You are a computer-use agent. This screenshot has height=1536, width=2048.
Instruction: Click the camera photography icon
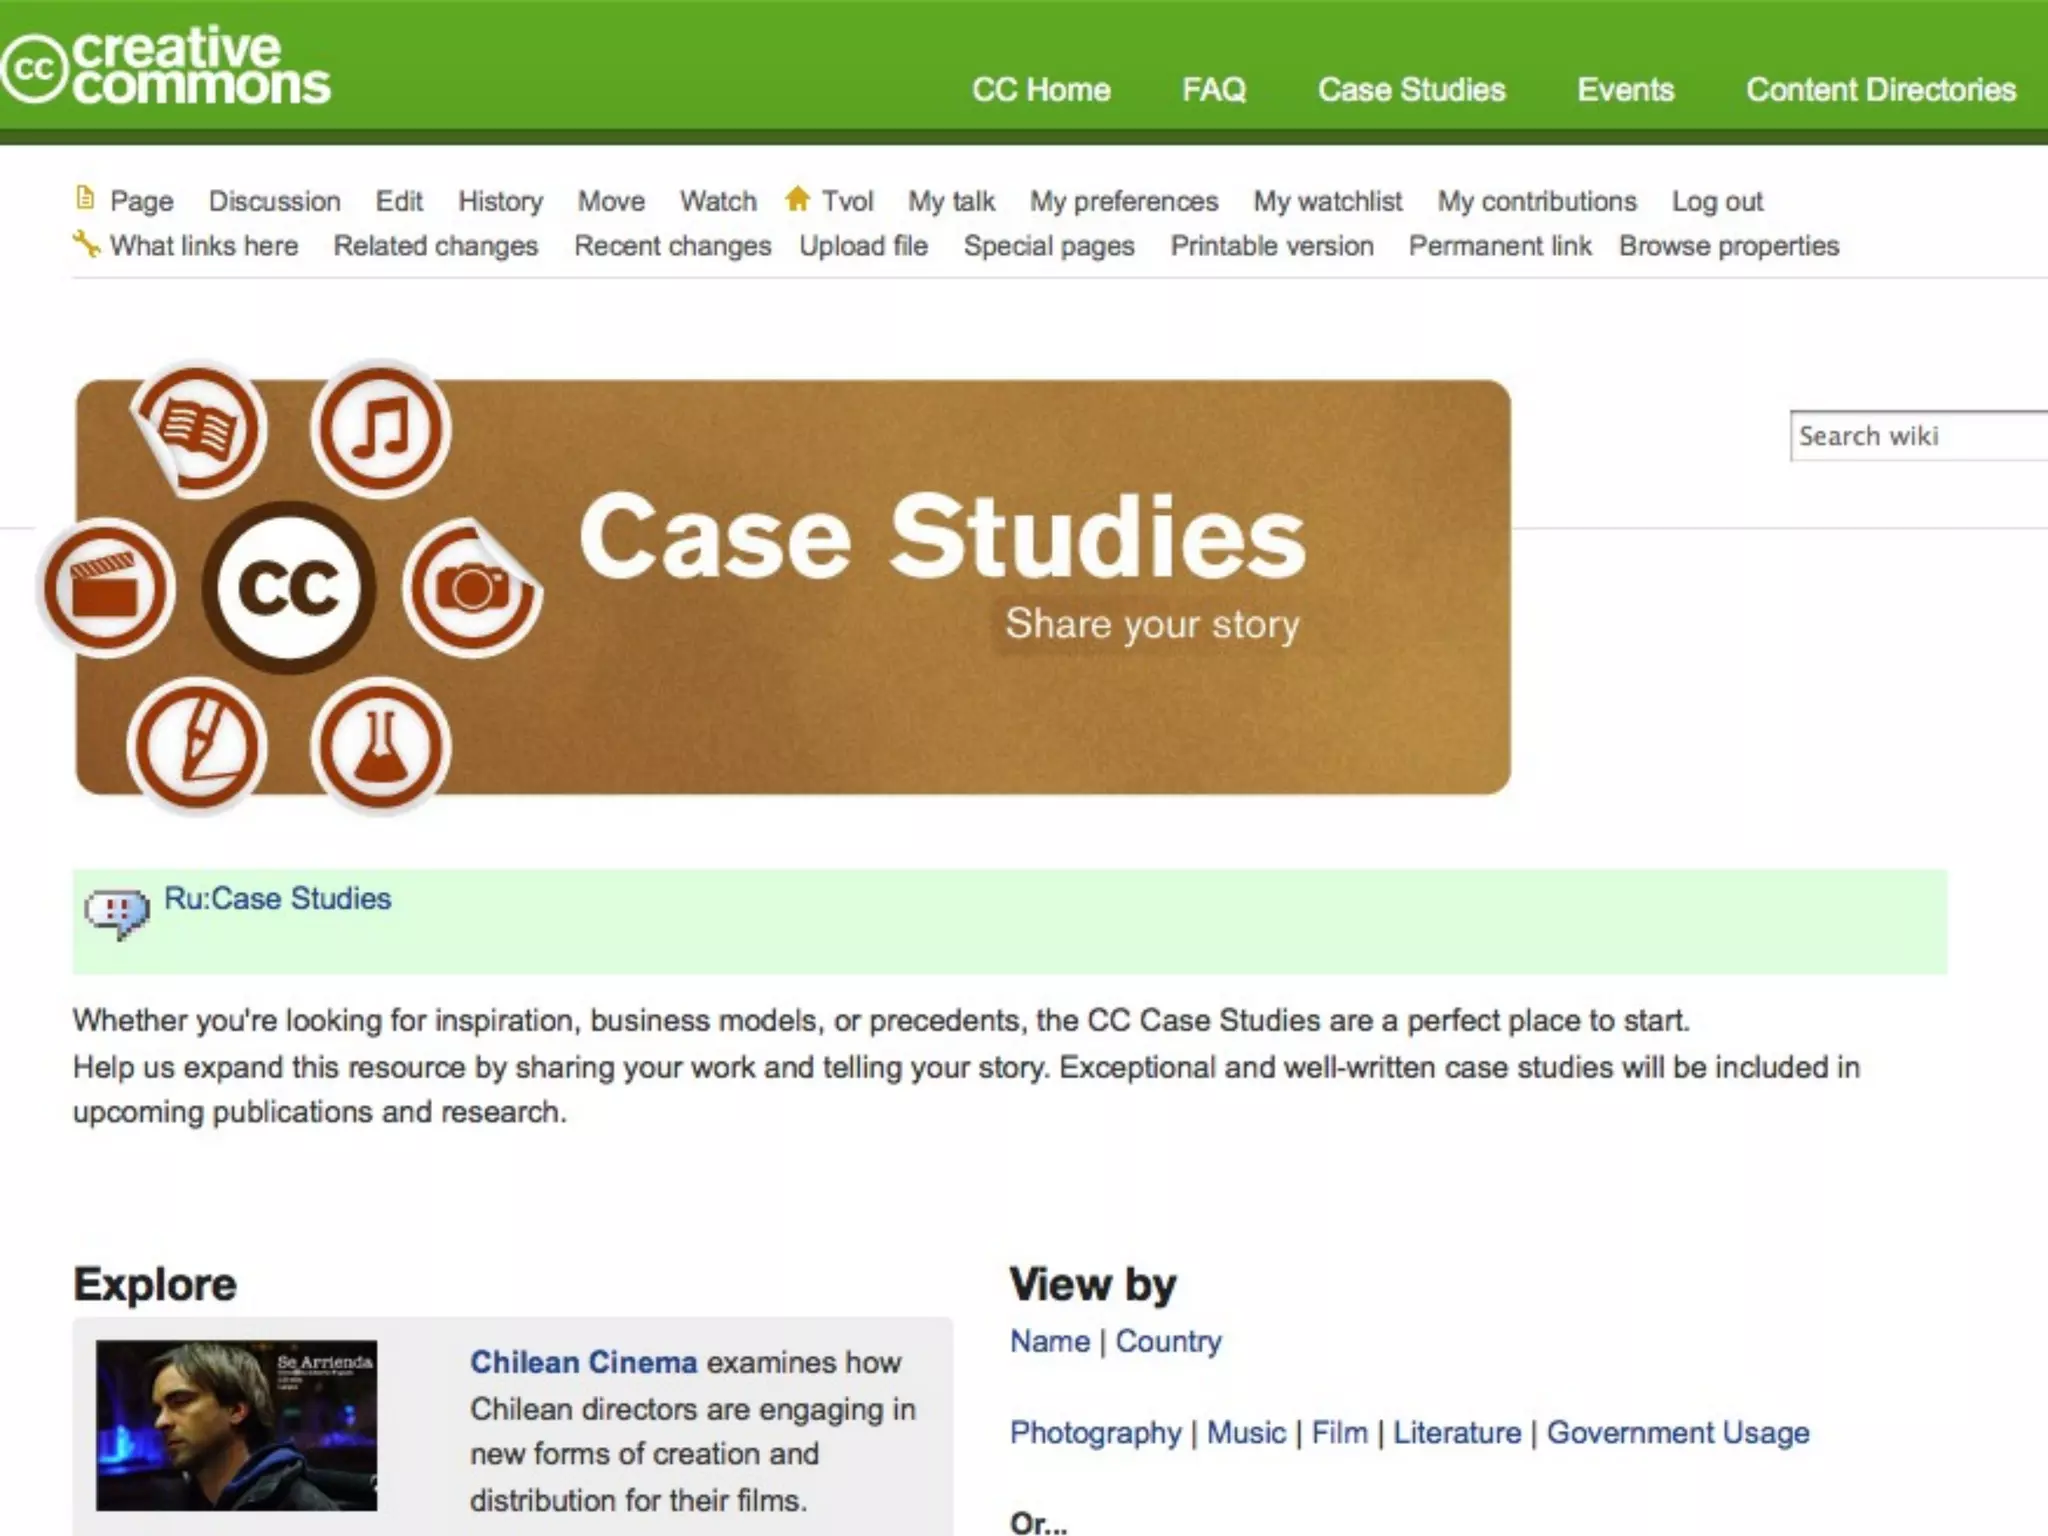[x=470, y=588]
